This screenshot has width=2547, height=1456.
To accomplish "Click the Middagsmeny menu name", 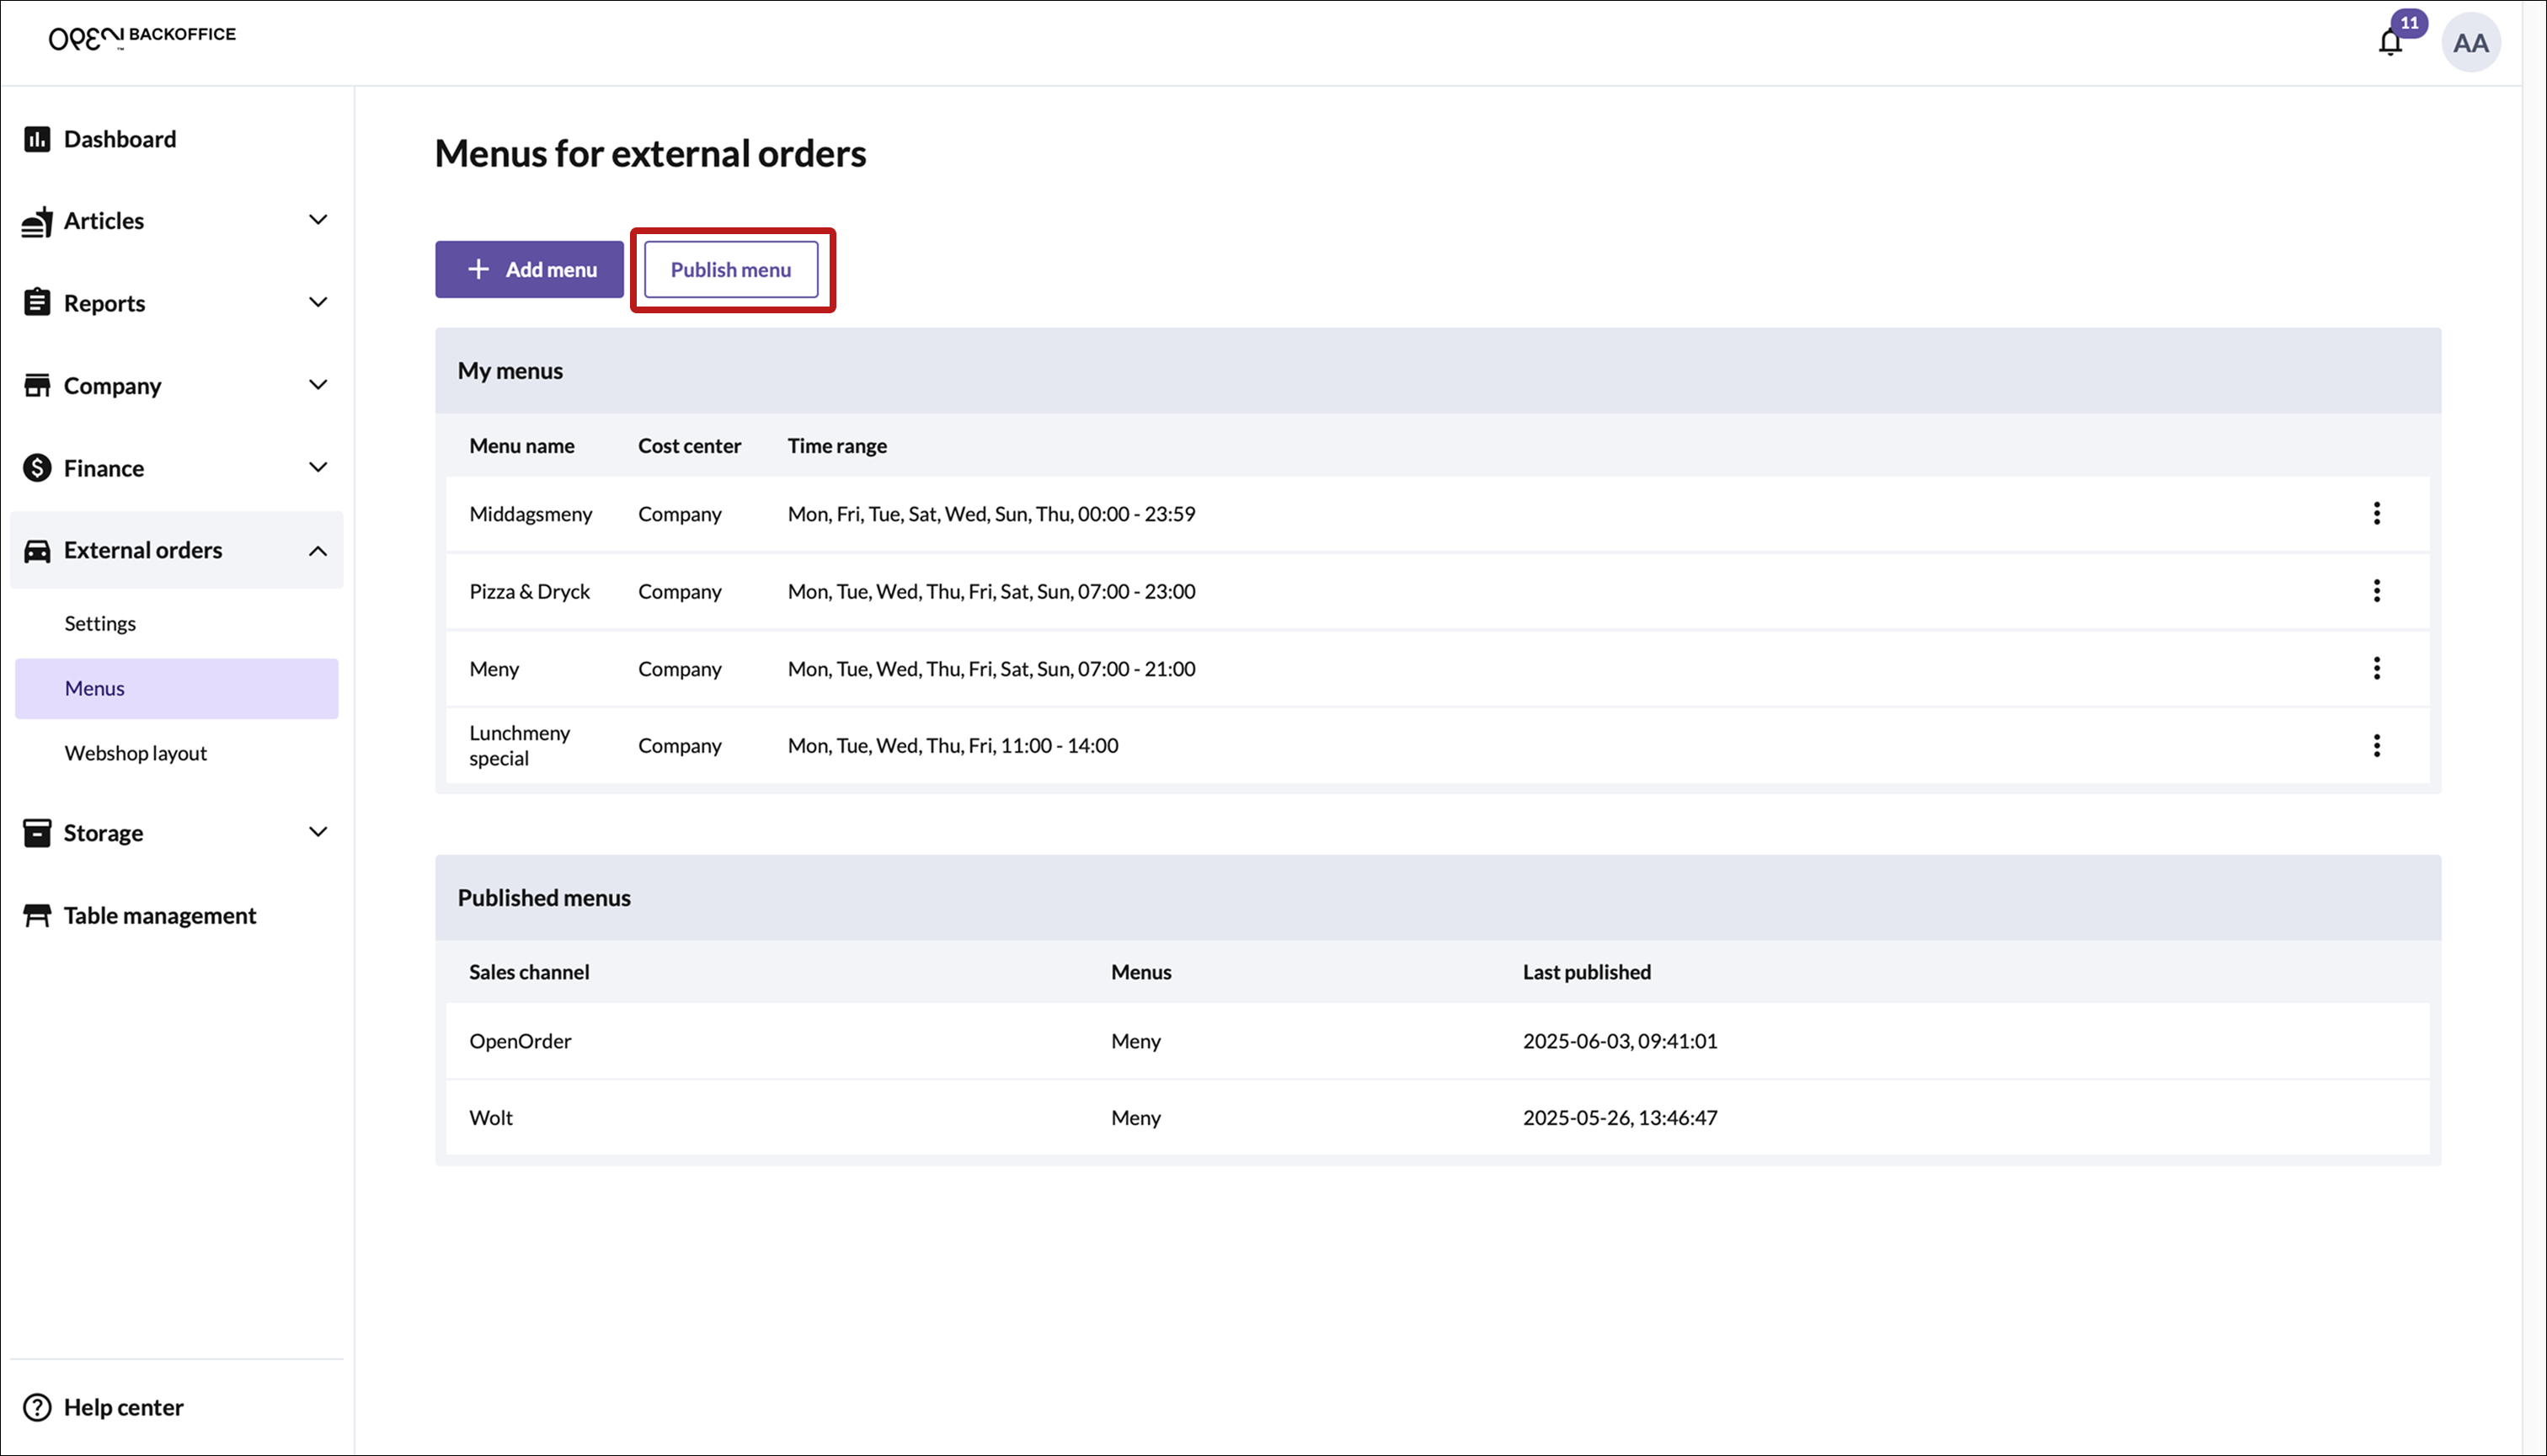I will click(x=531, y=514).
